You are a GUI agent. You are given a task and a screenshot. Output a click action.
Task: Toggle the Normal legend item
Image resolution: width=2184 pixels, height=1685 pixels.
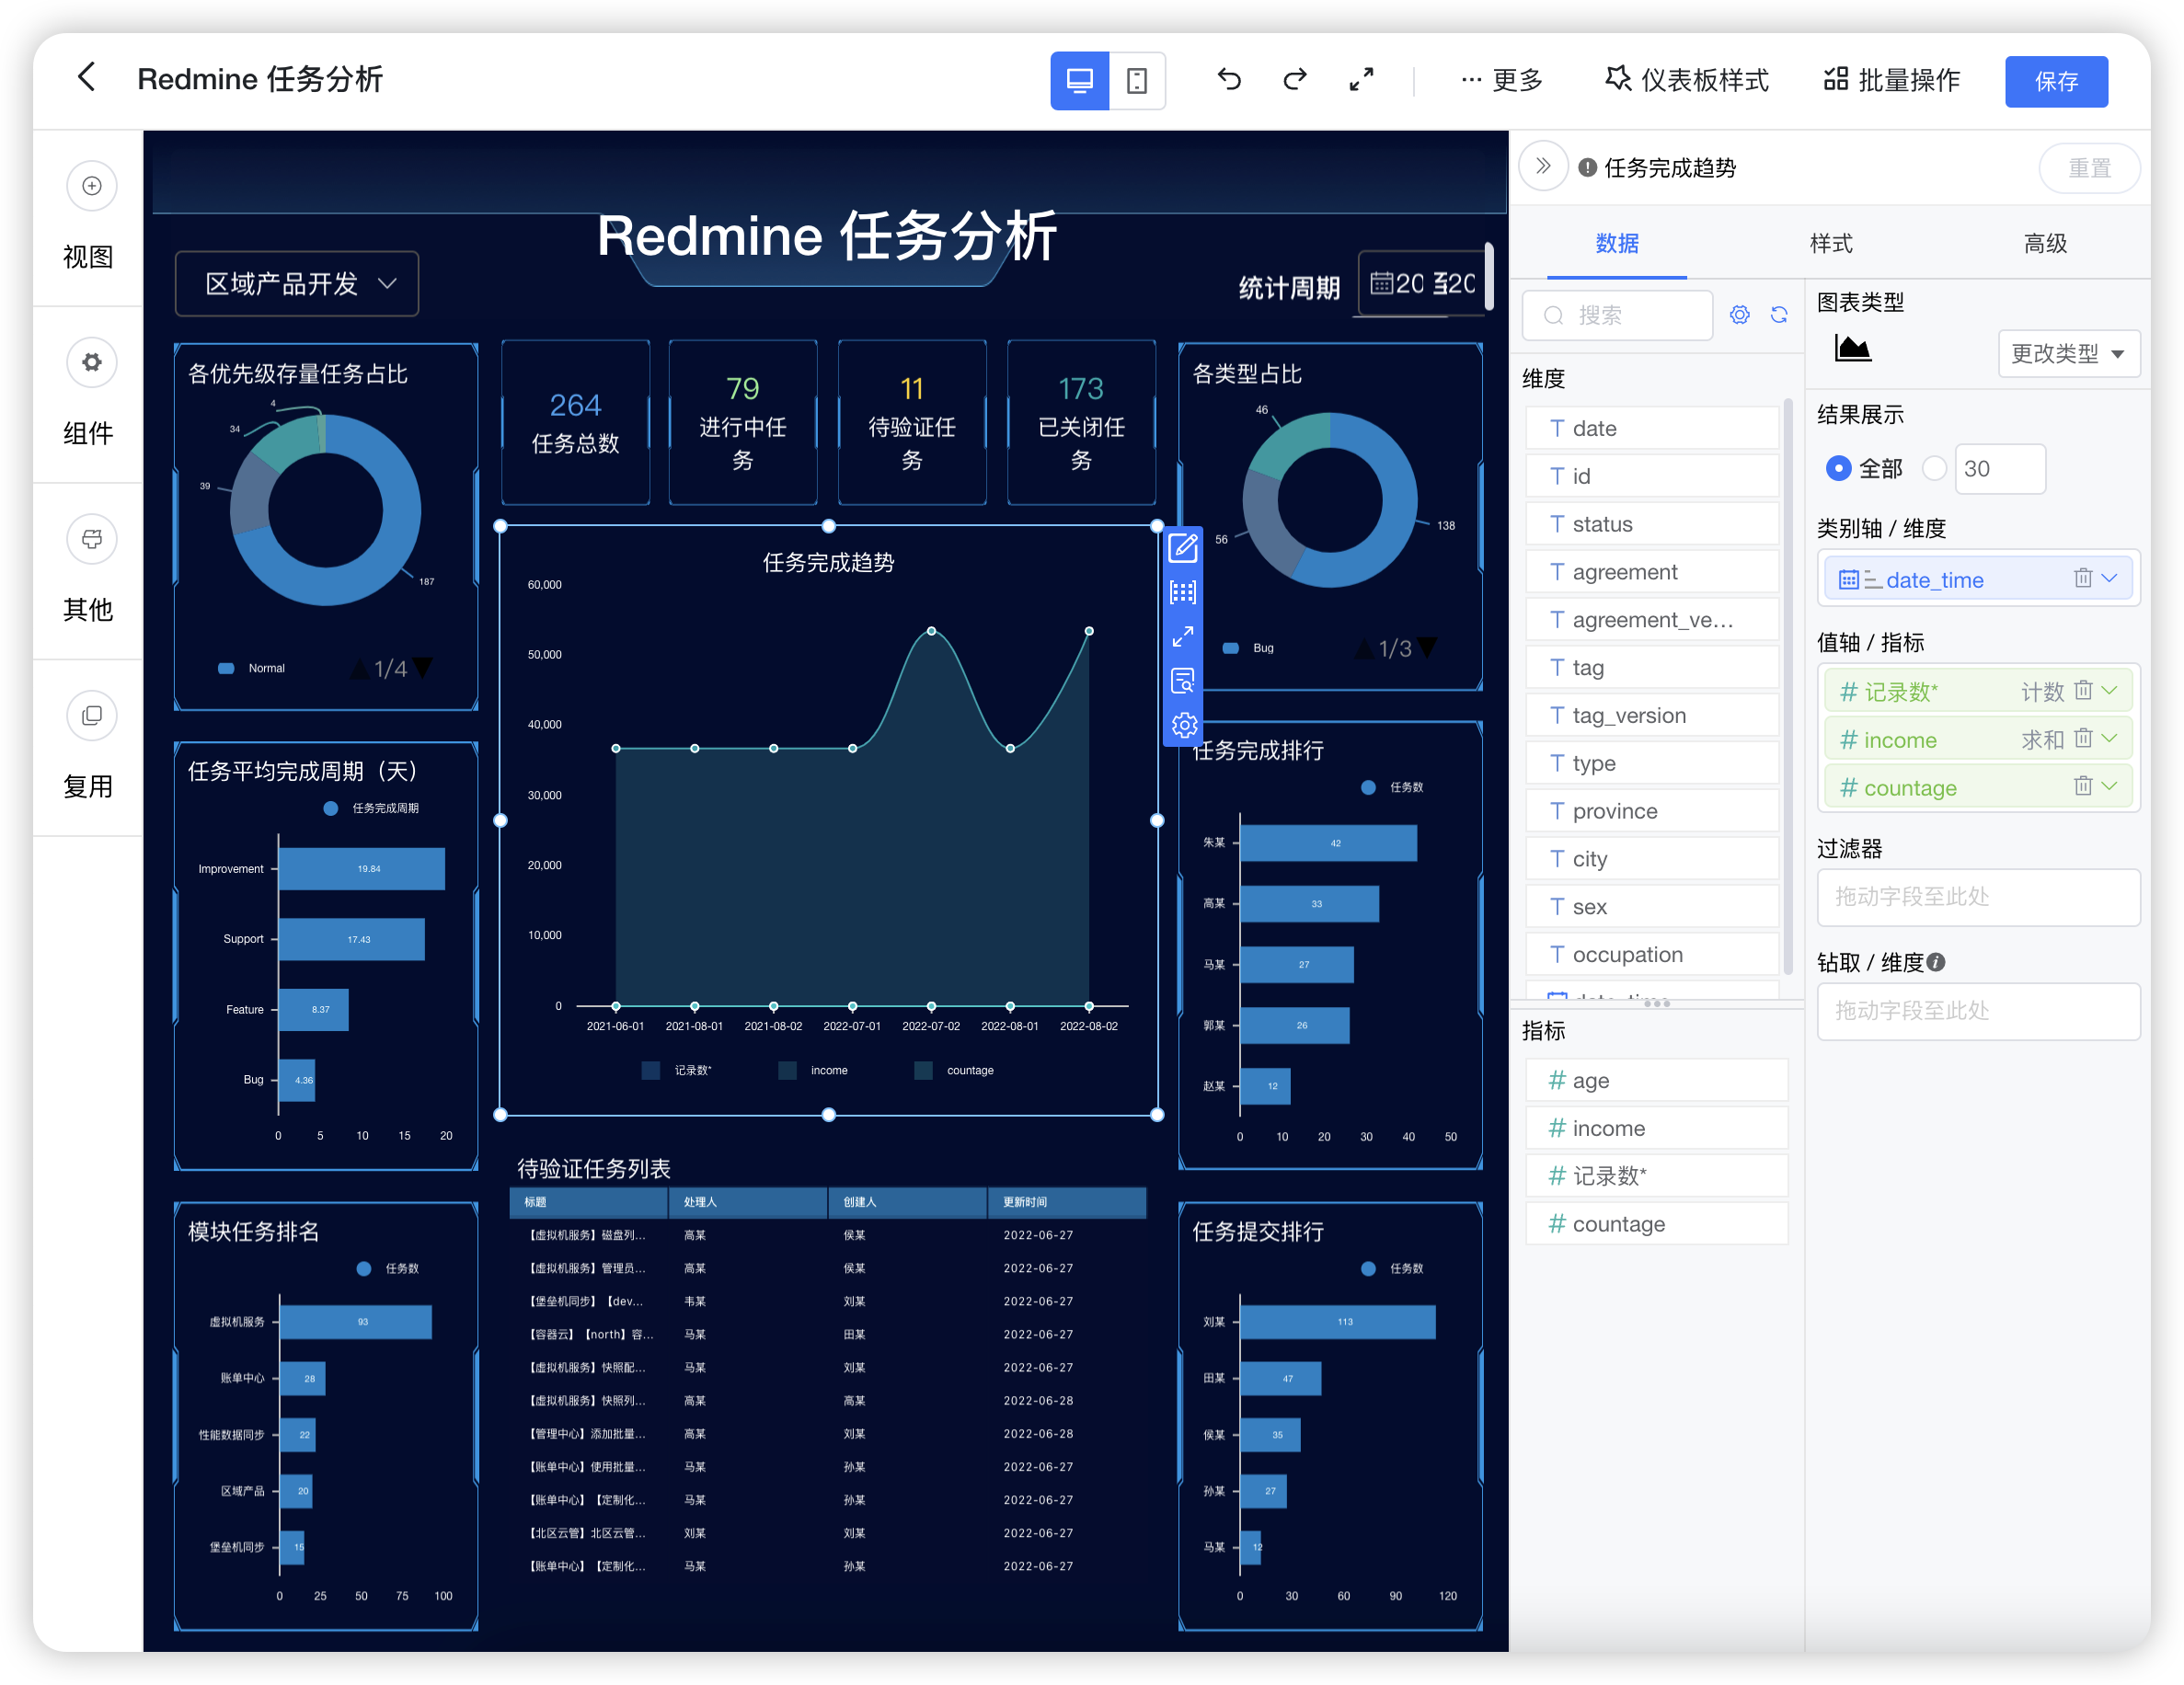(251, 668)
